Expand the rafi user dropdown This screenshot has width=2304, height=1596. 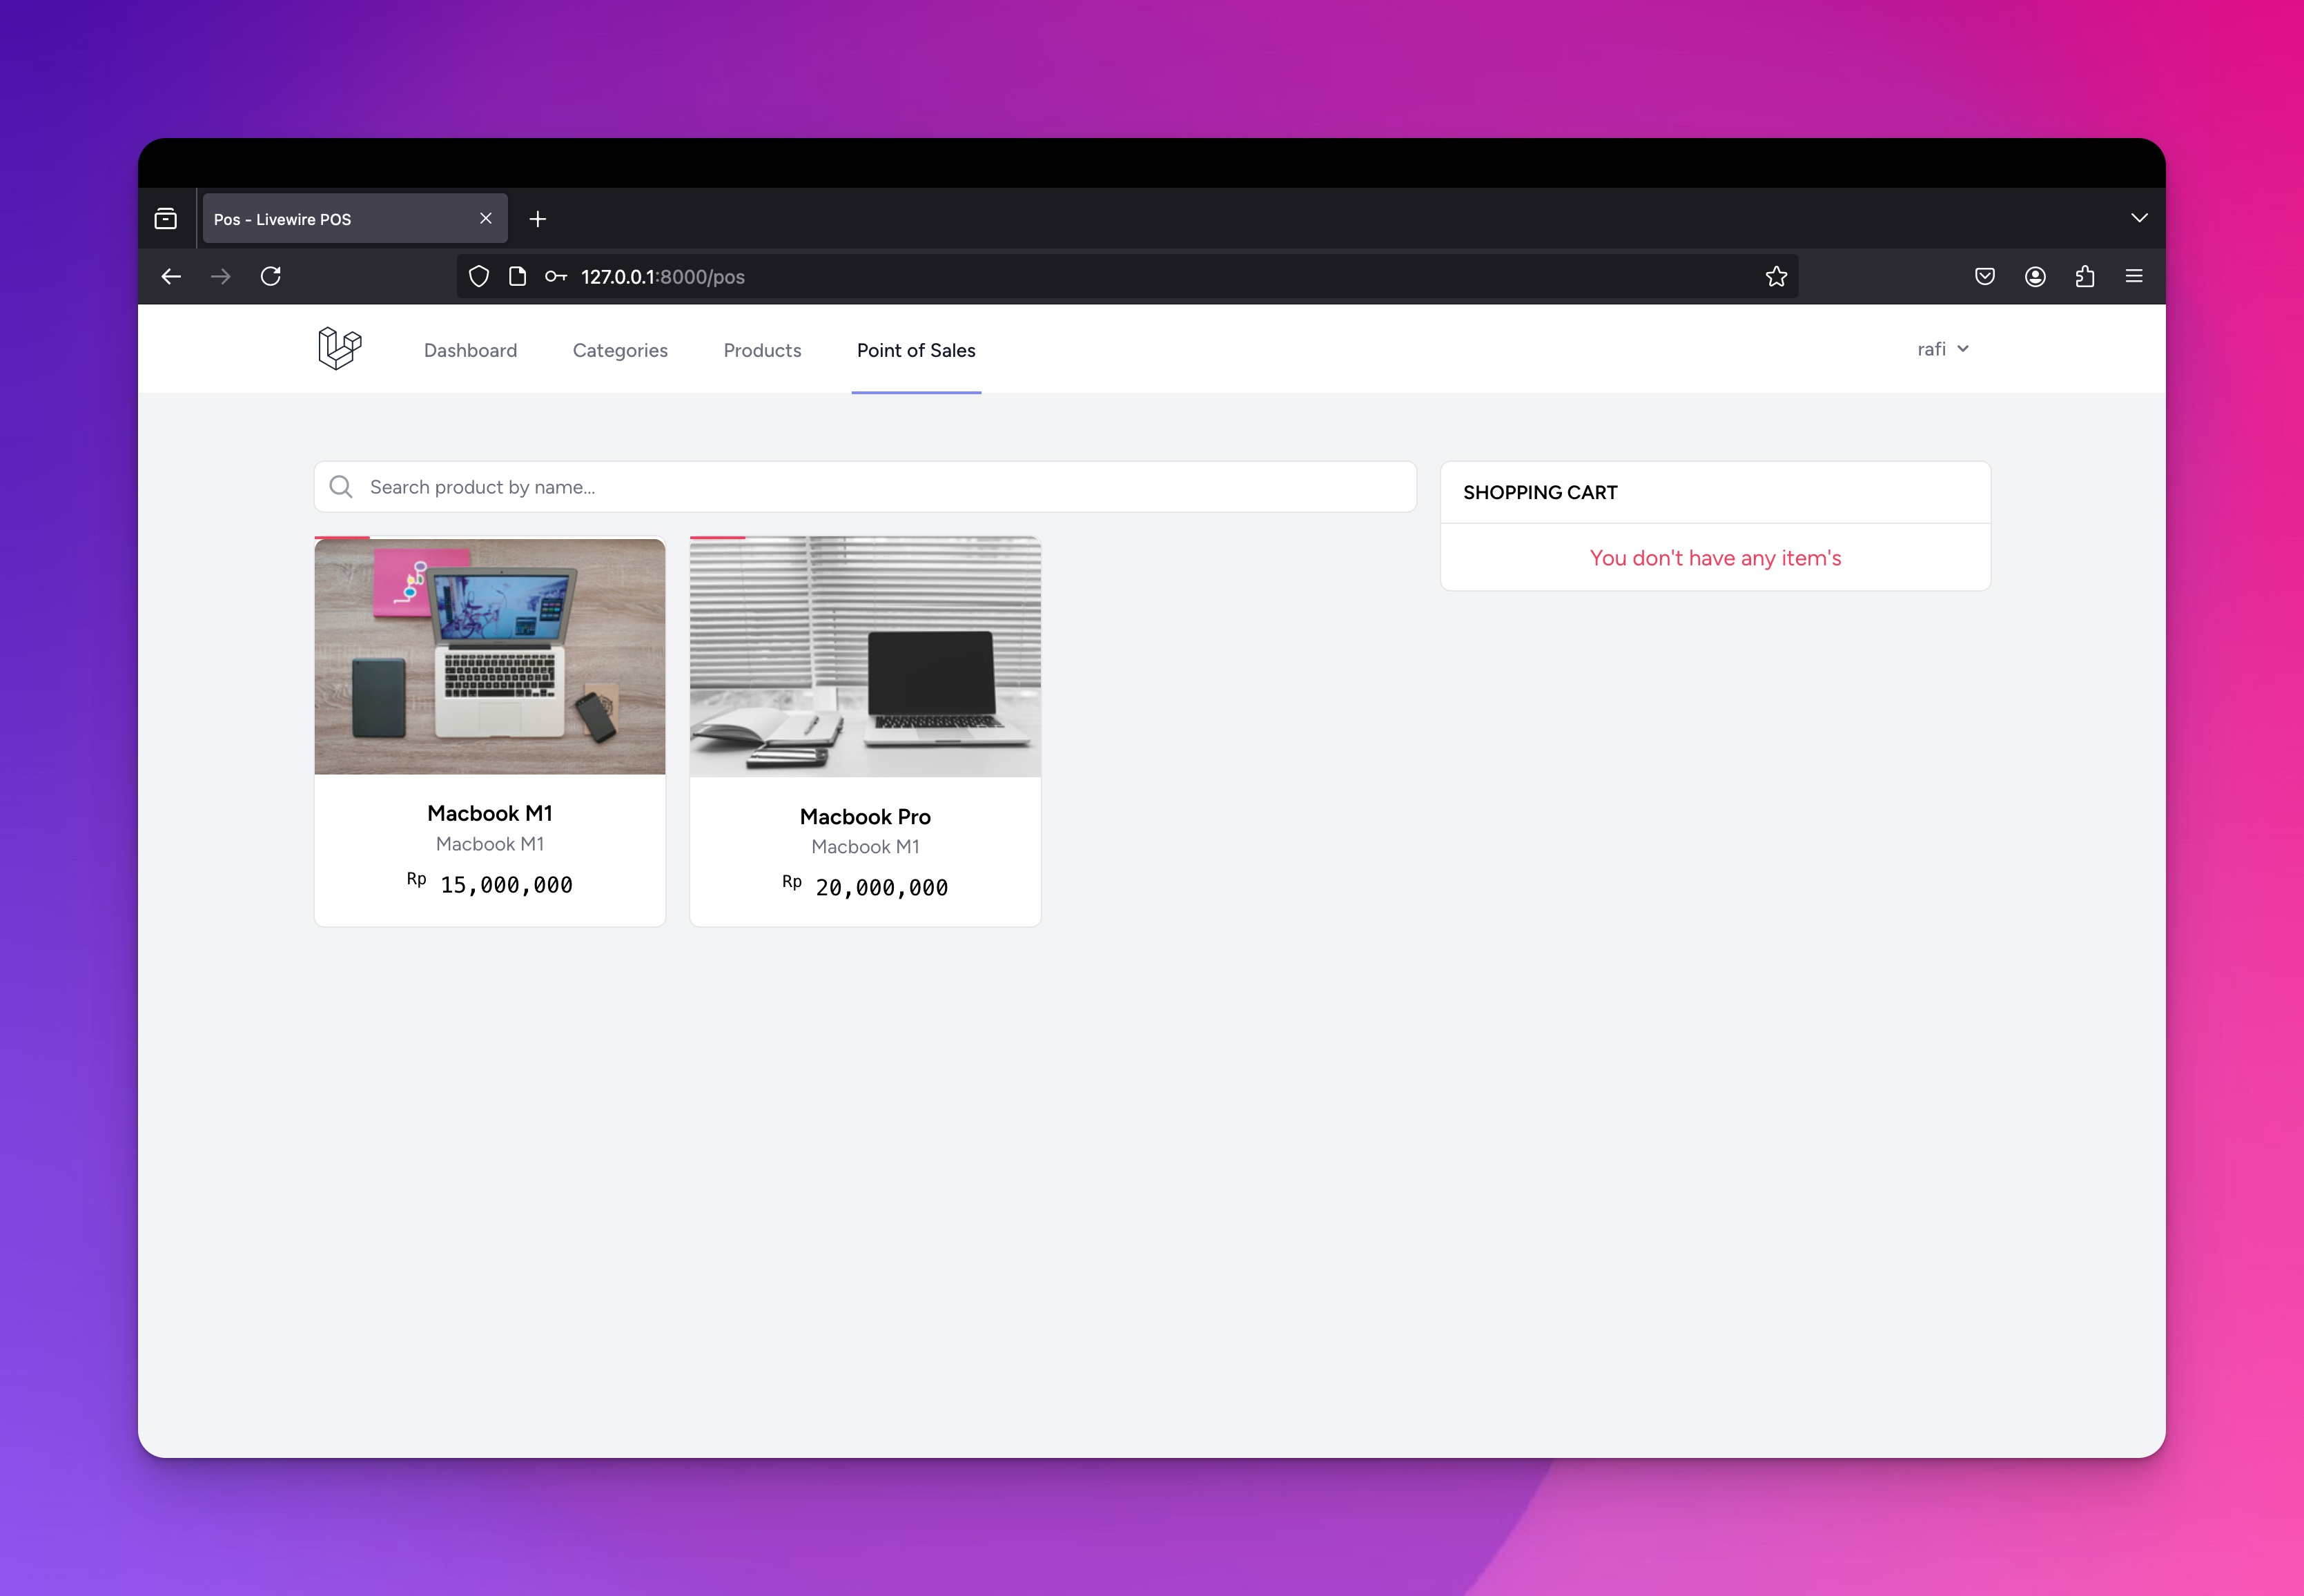pyautogui.click(x=1942, y=349)
